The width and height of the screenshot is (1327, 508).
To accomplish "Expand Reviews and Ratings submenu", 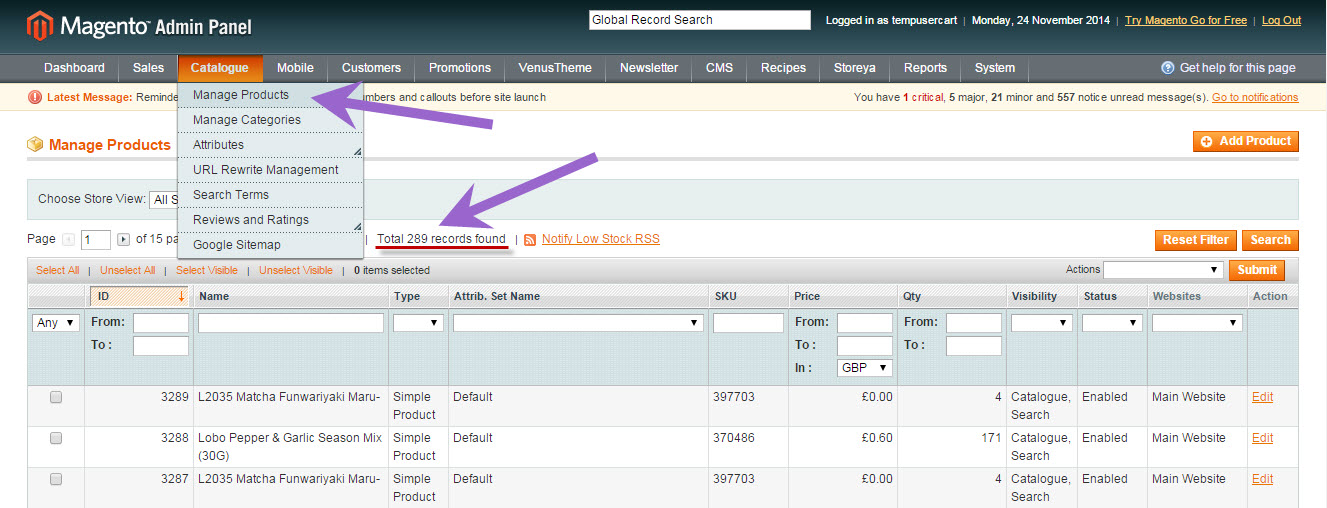I will 270,220.
